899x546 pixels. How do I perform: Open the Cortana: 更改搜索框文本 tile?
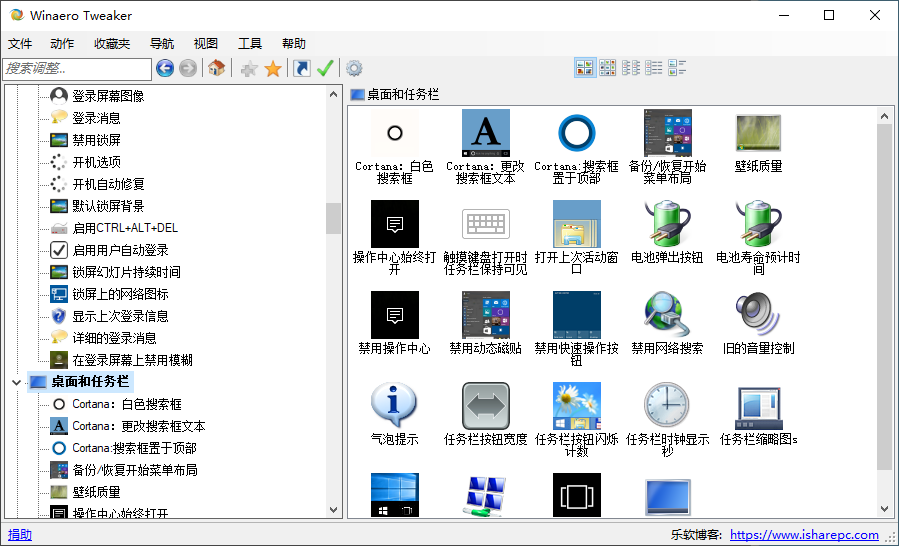click(x=486, y=147)
